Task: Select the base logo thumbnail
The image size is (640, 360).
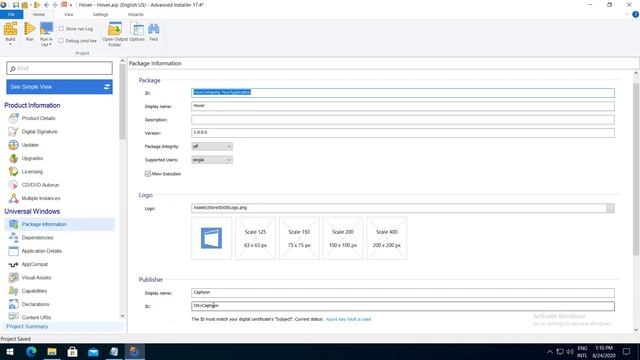Action: [211, 238]
